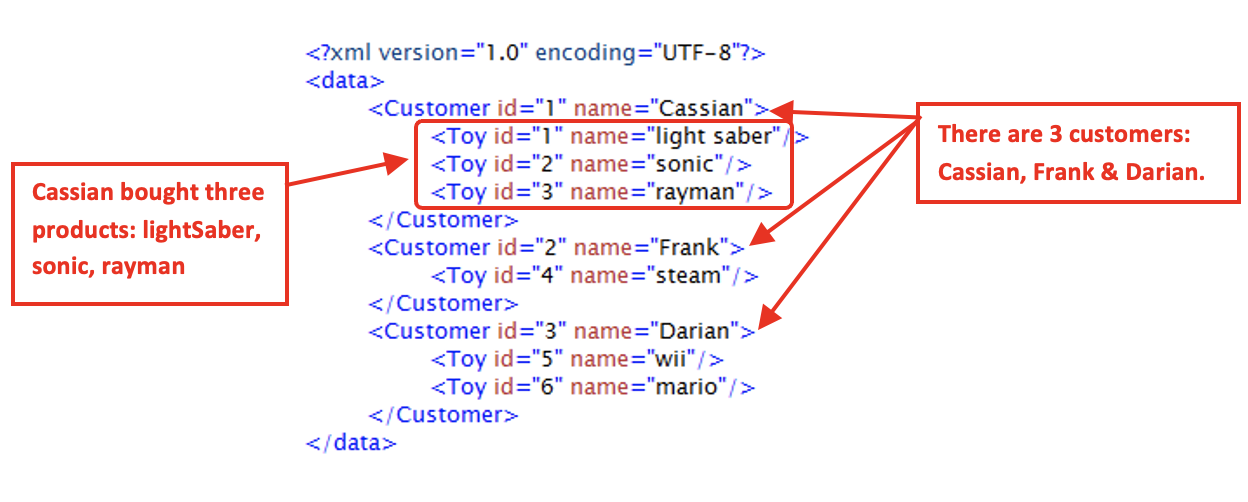Click the closing Customer tag below rayman

[x=443, y=219]
